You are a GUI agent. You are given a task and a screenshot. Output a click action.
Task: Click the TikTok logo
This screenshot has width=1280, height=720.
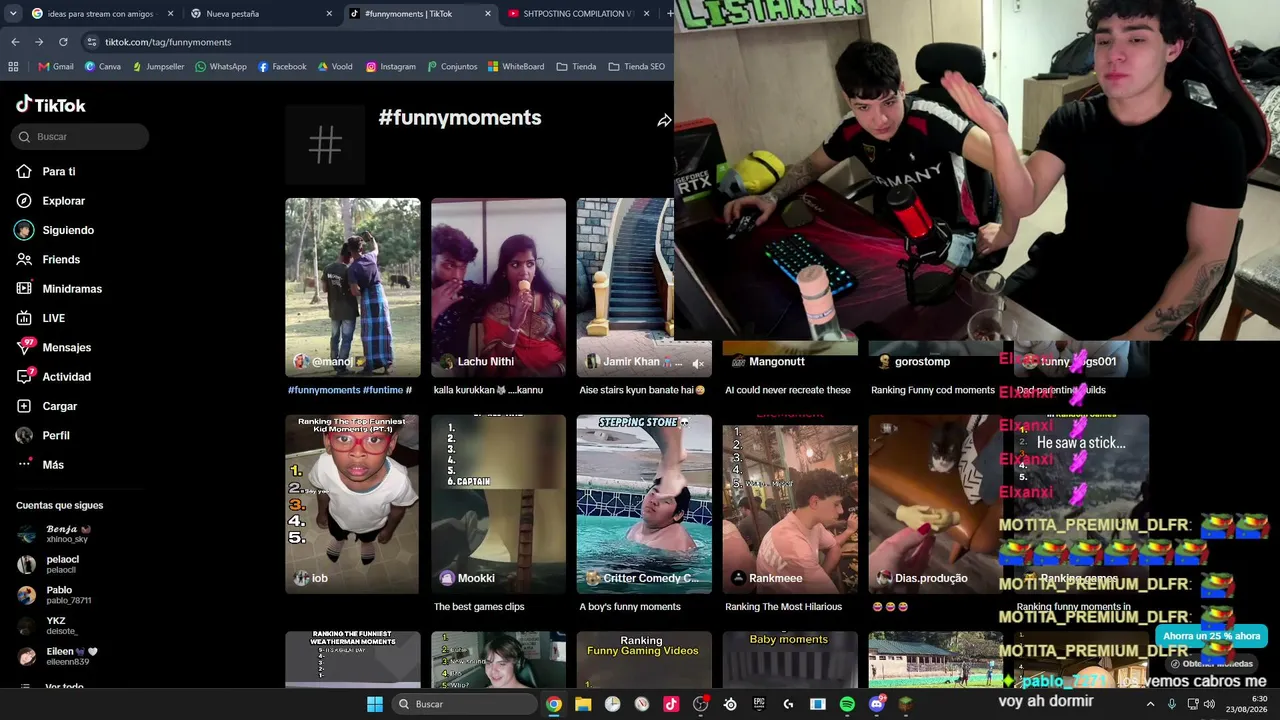(51, 105)
